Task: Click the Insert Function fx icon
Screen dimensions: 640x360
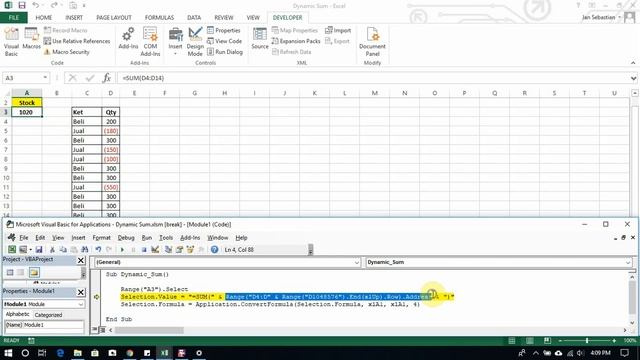Action: pyautogui.click(x=107, y=78)
